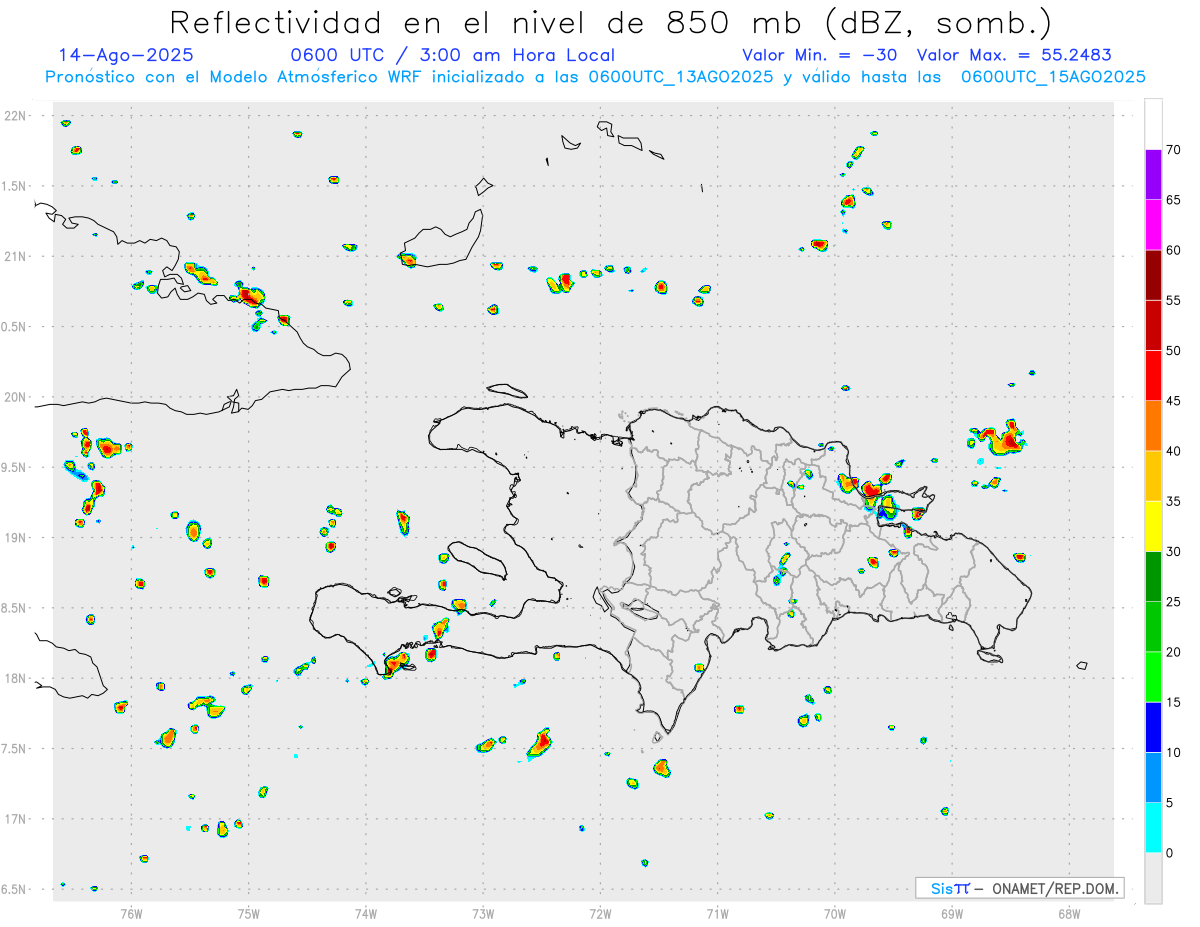Select the bright green 15–20 dBZ legend segment
The image size is (1200, 927).
1153,677
